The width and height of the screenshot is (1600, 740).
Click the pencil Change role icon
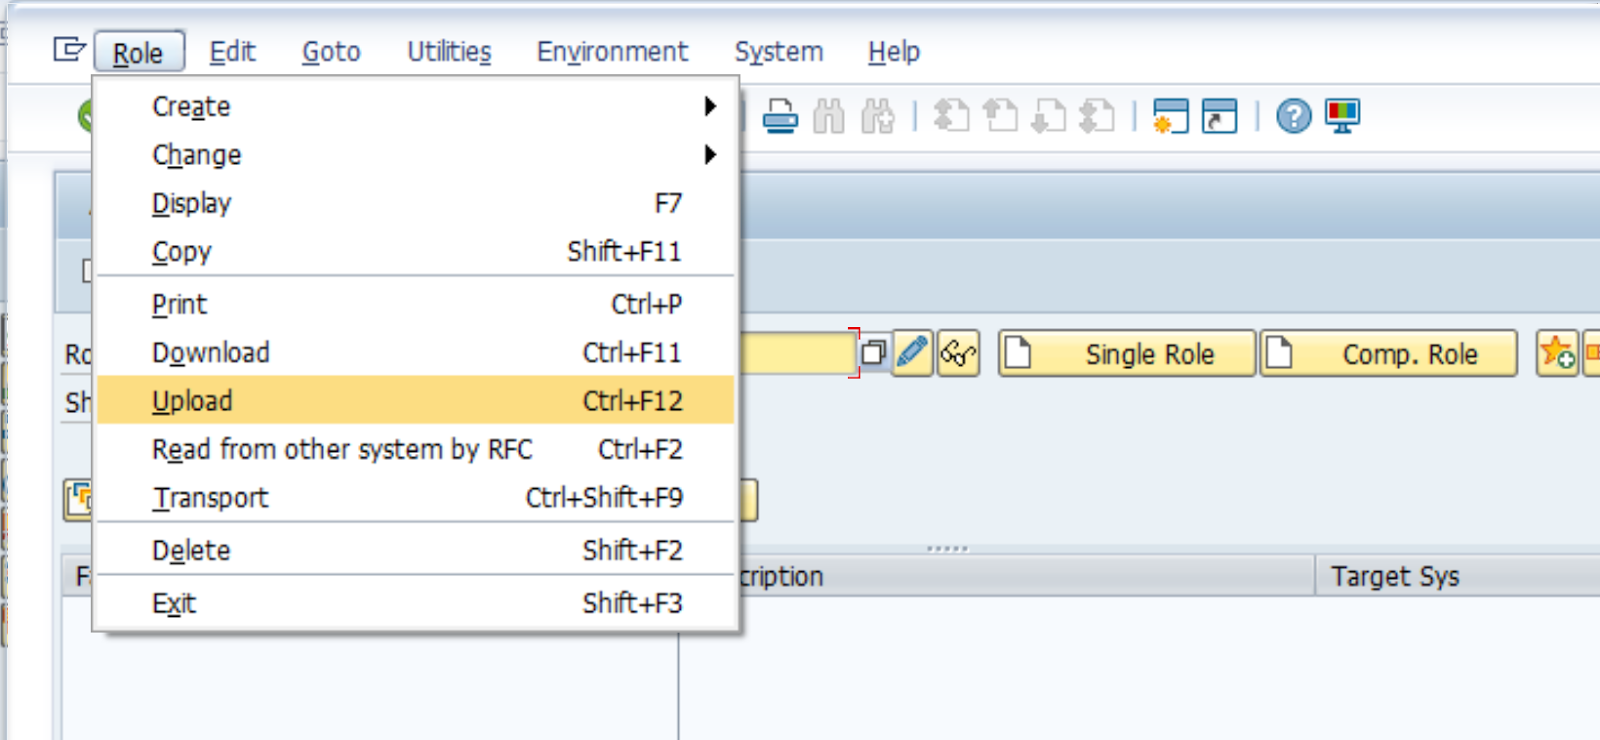[912, 354]
